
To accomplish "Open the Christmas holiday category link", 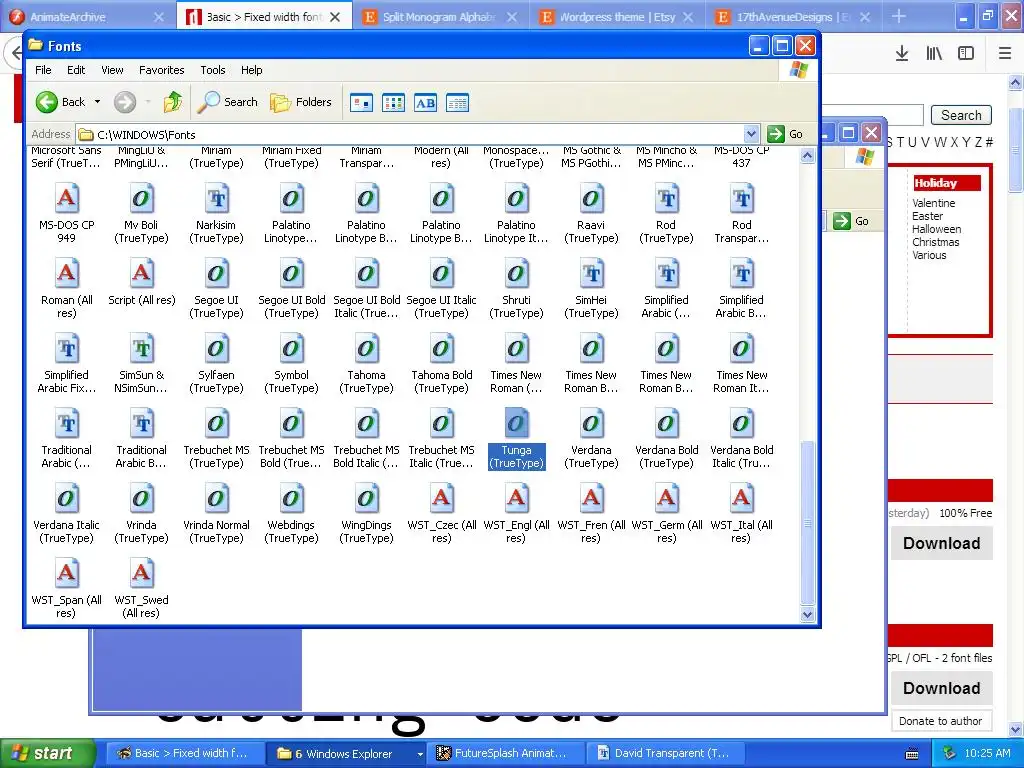I will (935, 242).
